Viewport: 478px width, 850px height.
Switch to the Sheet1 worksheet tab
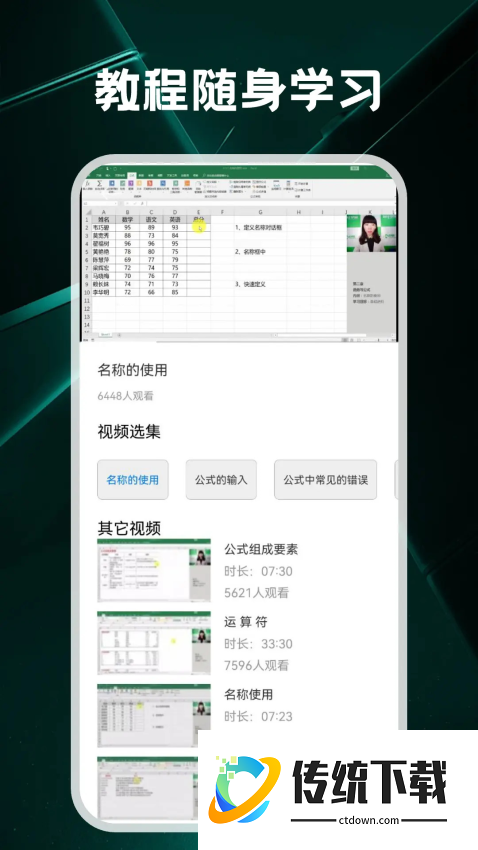coord(105,335)
